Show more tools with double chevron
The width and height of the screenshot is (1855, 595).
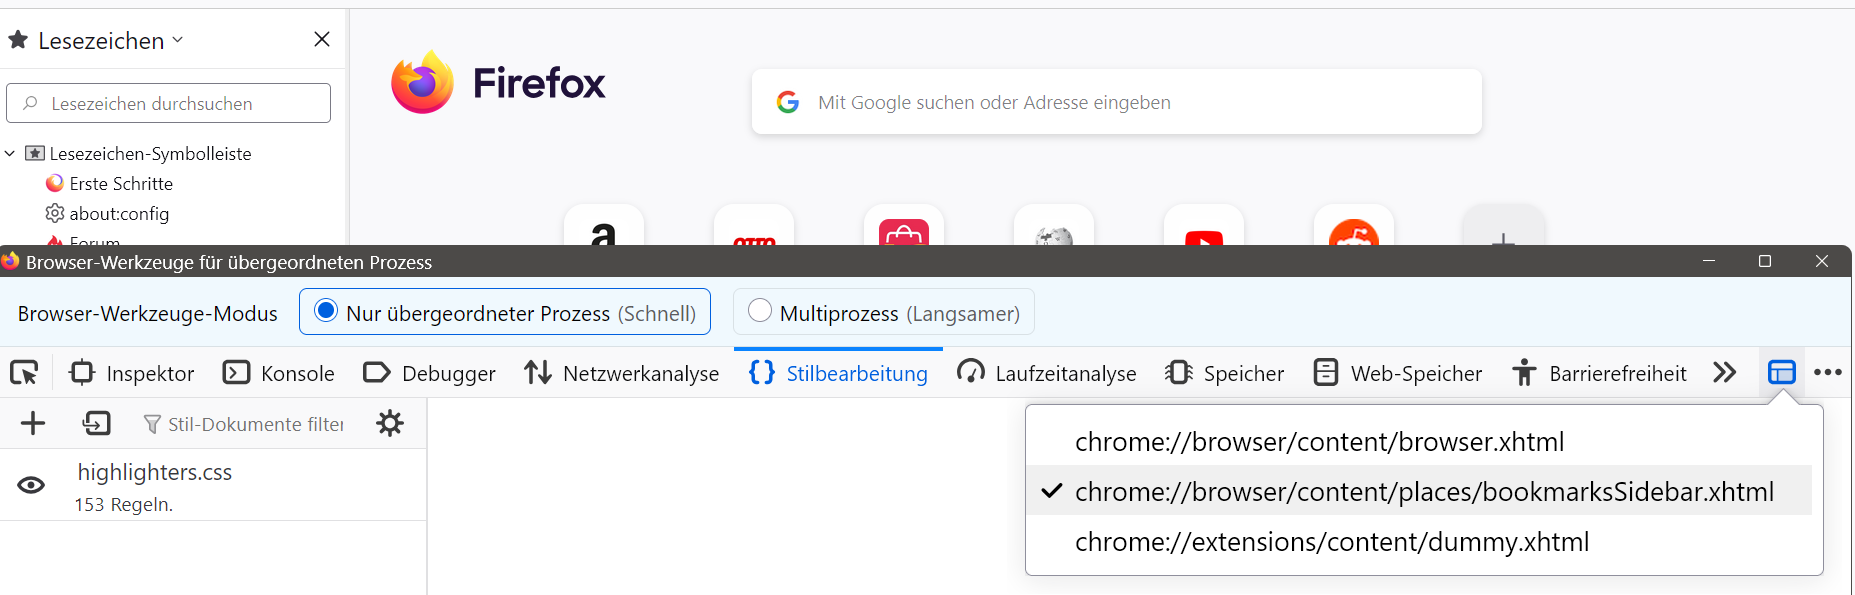[1724, 373]
